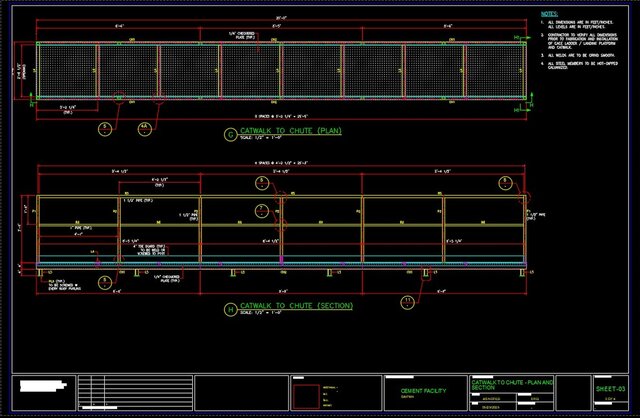This screenshot has width=640, height=418.
Task: Click the white redacted block in the title block
Action: pos(39,385)
